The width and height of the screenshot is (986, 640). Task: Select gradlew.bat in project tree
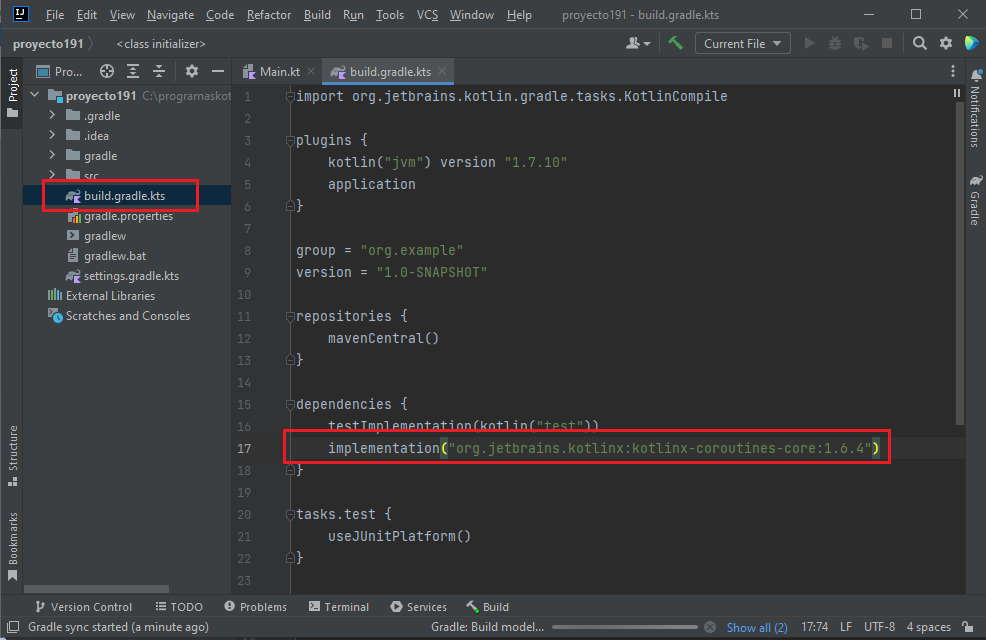pyautogui.click(x=114, y=256)
